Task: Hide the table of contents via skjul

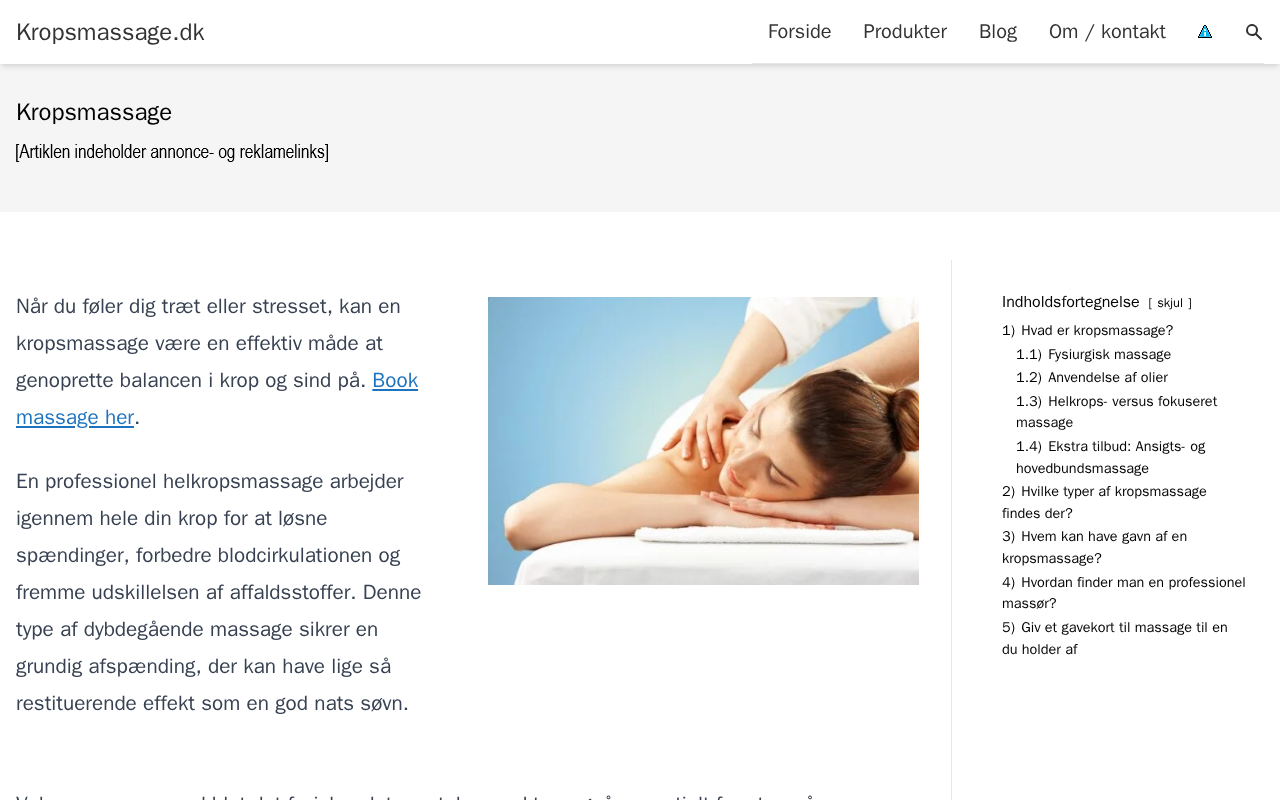Action: pyautogui.click(x=1170, y=303)
